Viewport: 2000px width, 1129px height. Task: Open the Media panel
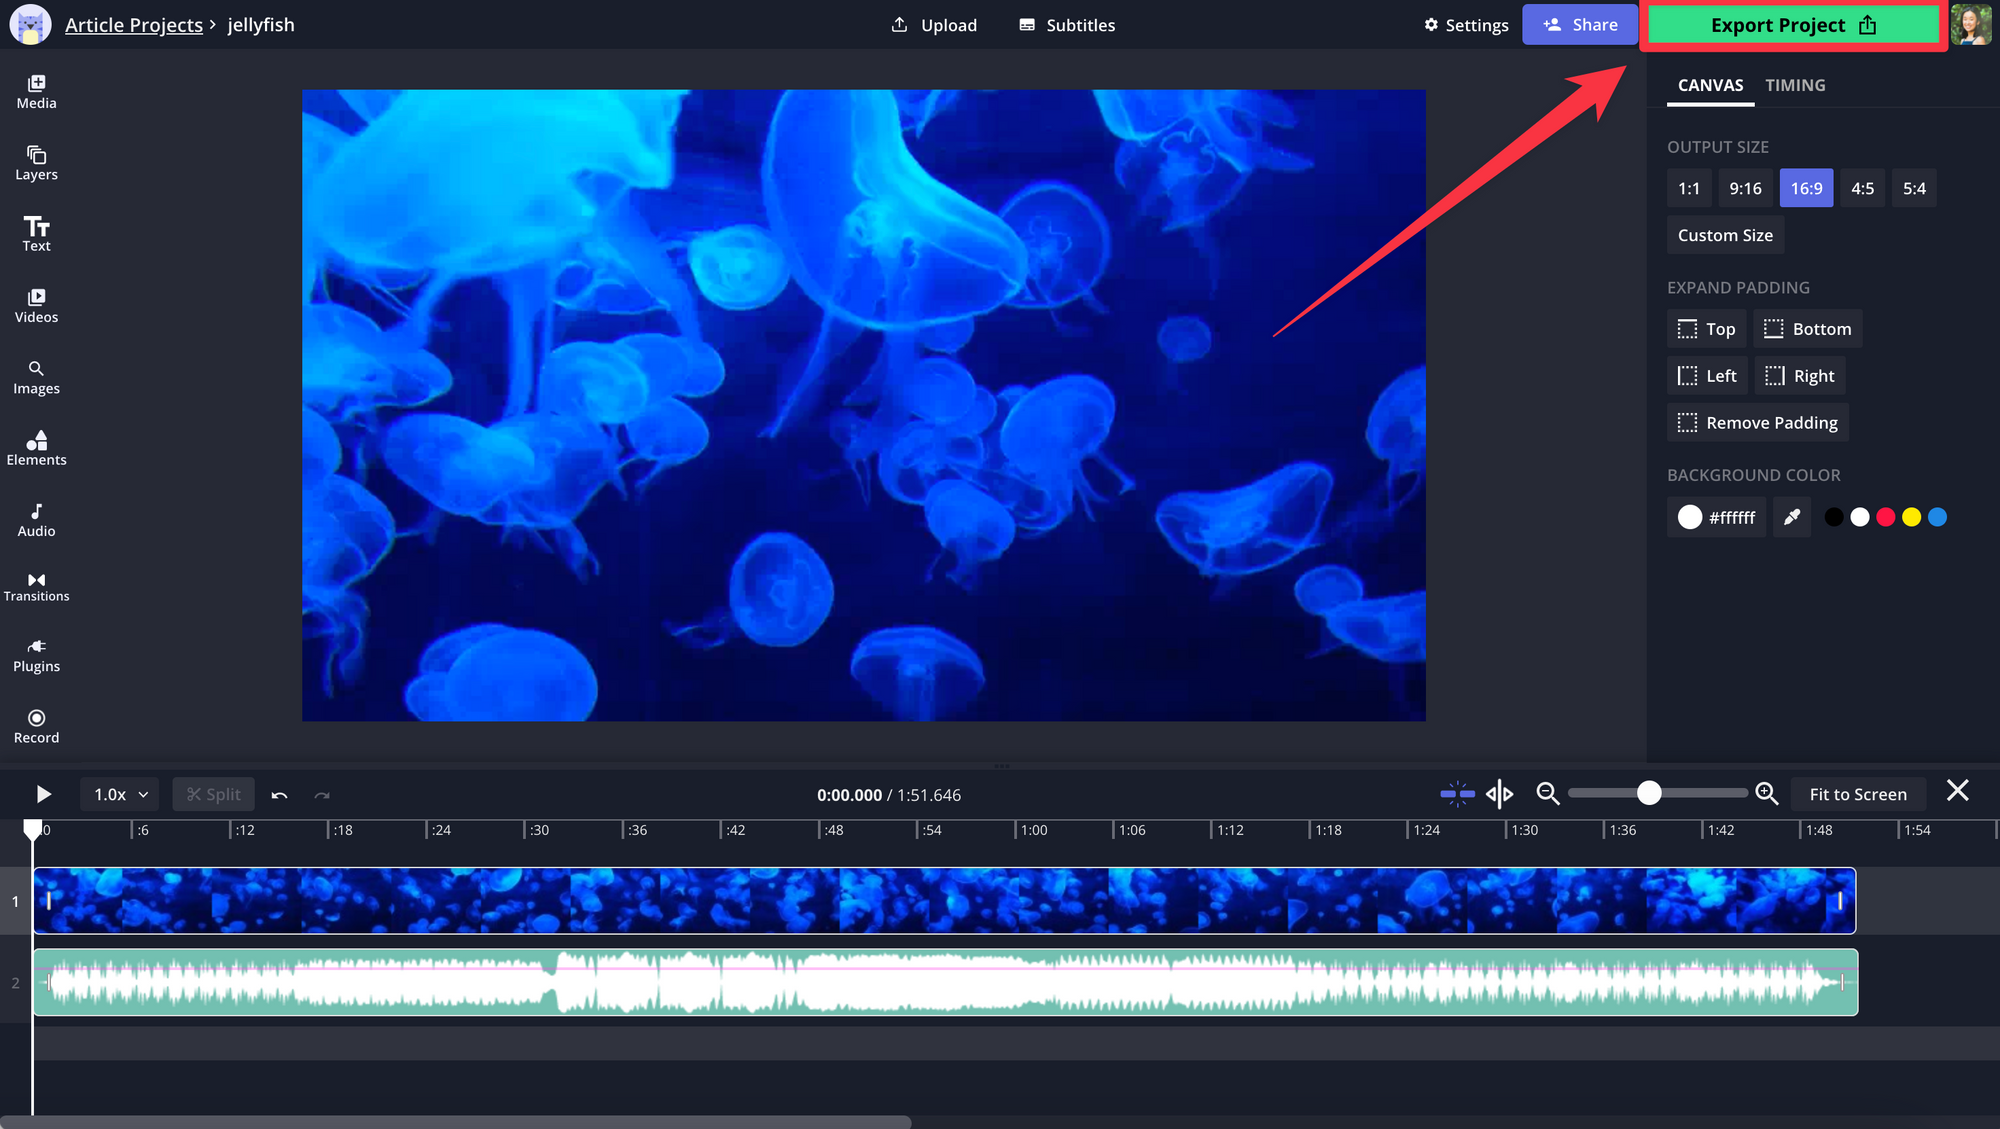(x=36, y=92)
